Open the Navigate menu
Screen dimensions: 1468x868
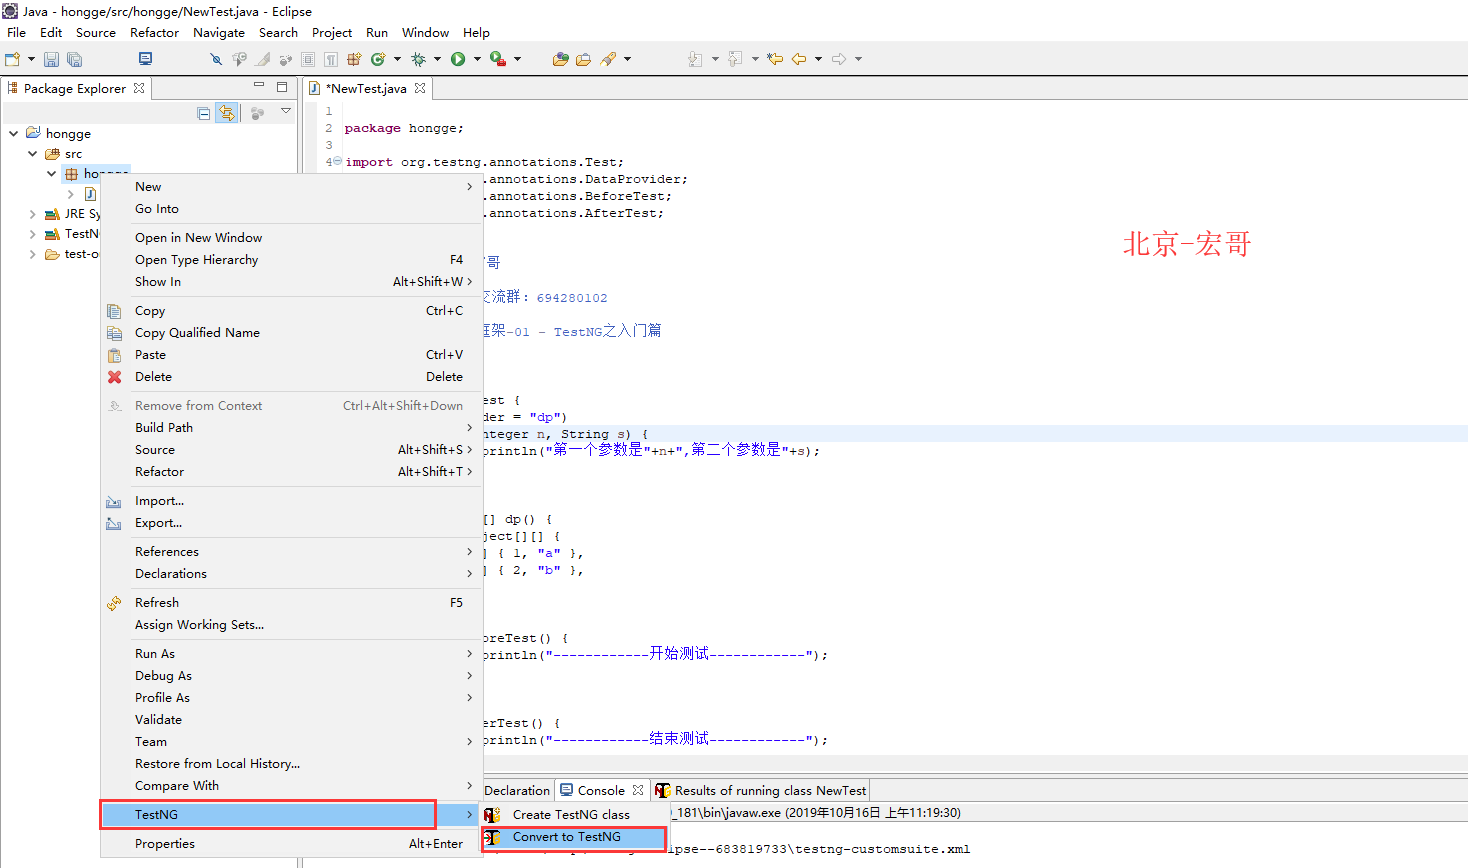coord(219,32)
